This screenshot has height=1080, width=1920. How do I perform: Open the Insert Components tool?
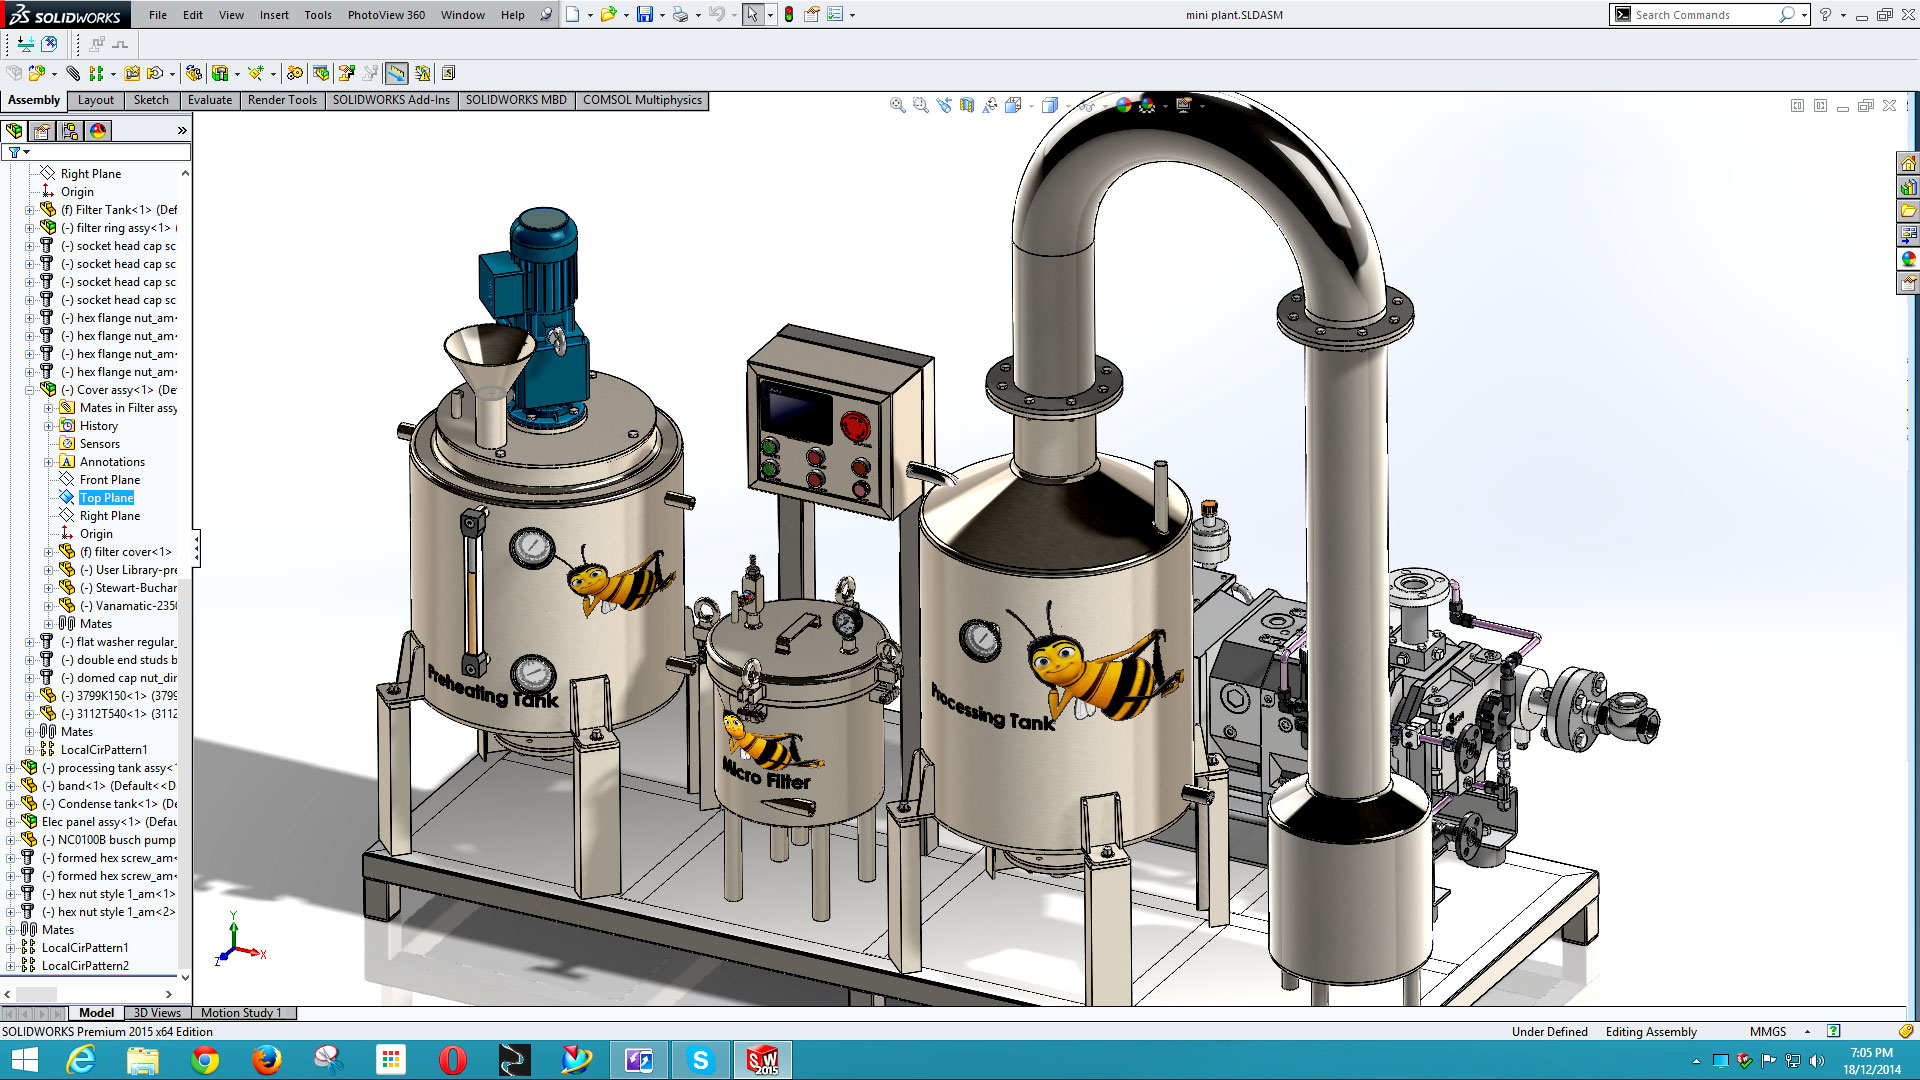[37, 73]
